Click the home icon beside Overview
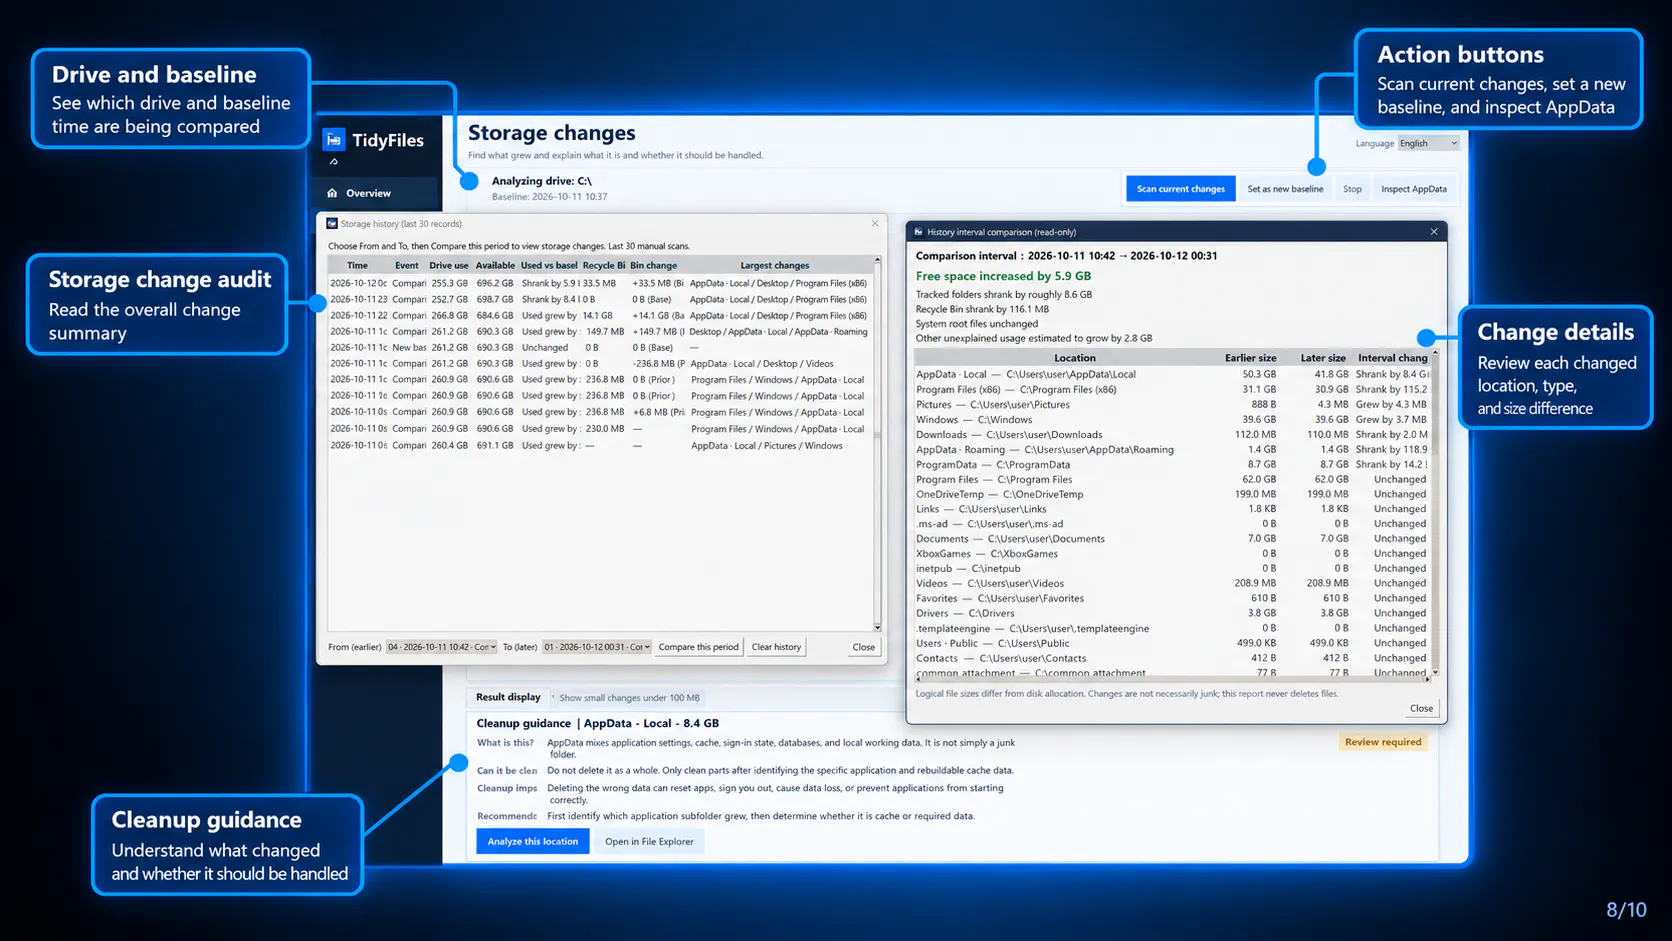 click(332, 193)
